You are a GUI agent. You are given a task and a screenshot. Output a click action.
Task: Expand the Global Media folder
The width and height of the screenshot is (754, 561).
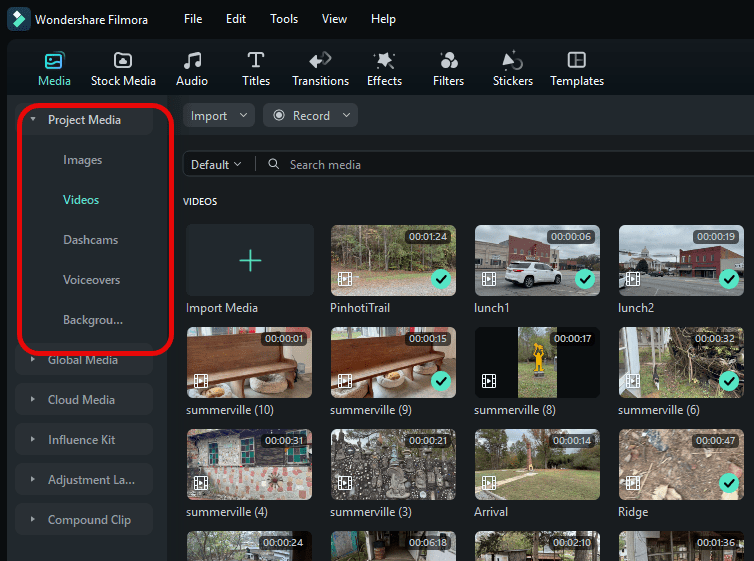(83, 360)
